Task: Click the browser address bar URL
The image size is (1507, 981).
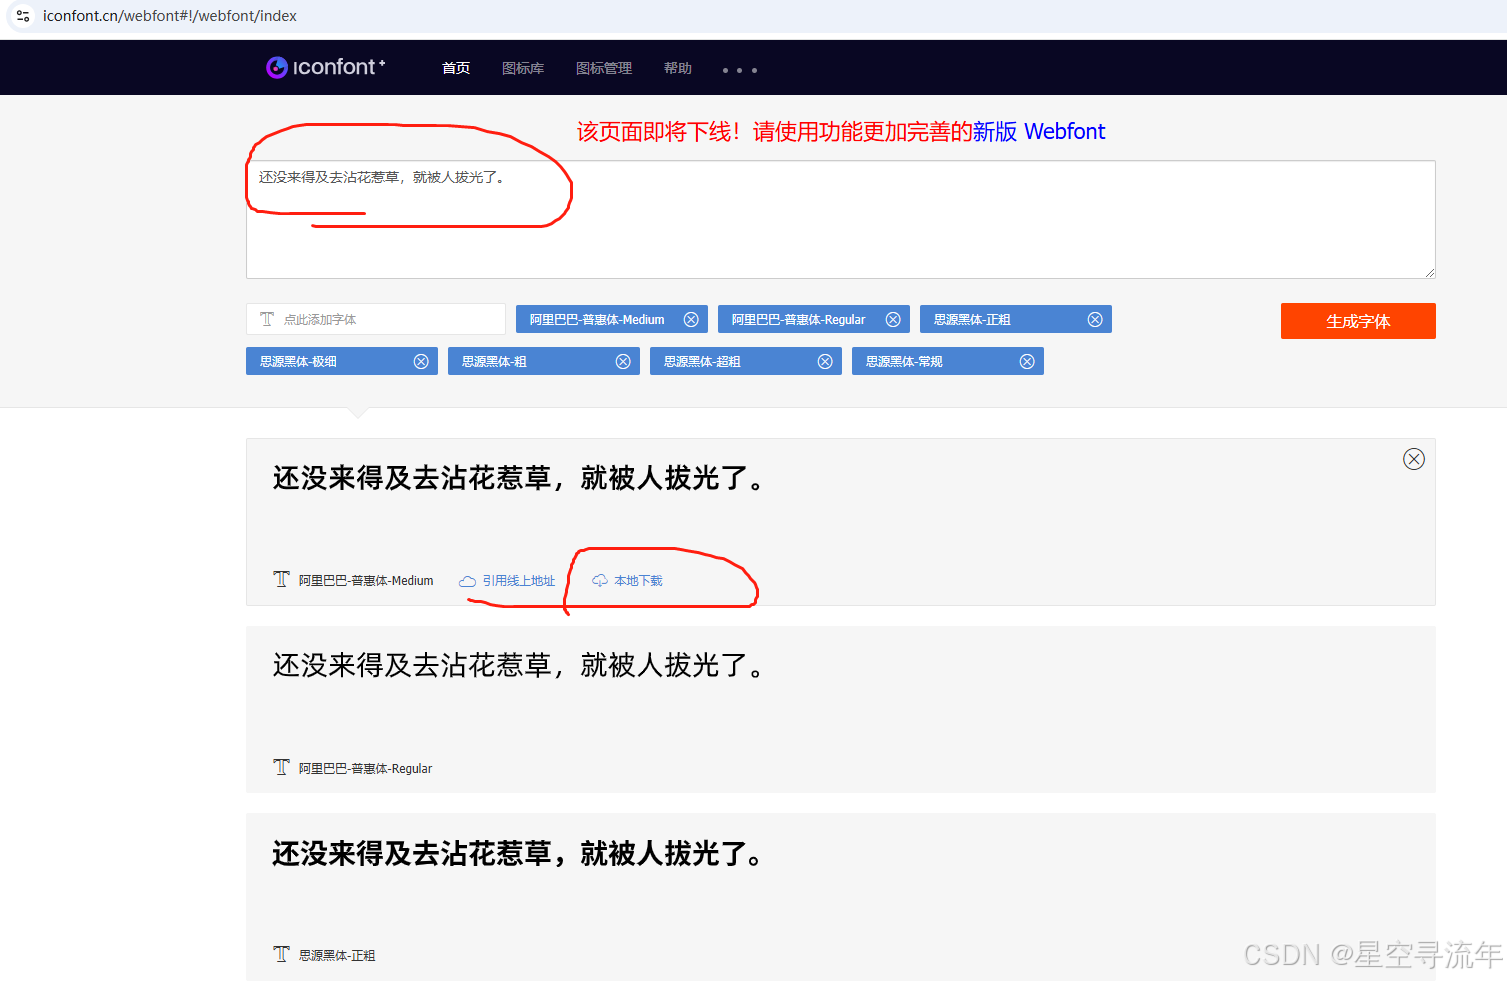Action: (x=170, y=16)
